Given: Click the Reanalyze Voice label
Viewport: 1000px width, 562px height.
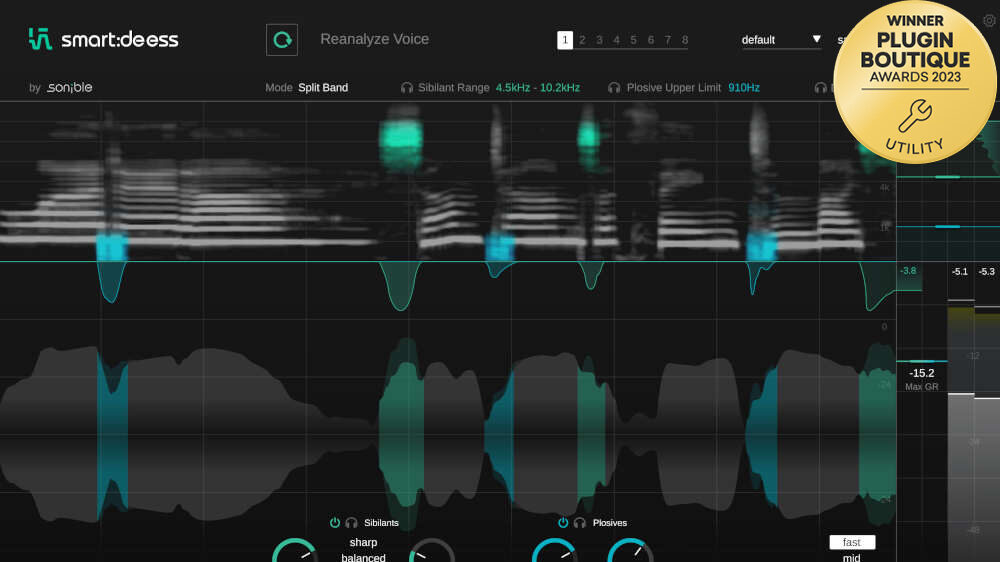Looking at the screenshot, I should (x=374, y=39).
